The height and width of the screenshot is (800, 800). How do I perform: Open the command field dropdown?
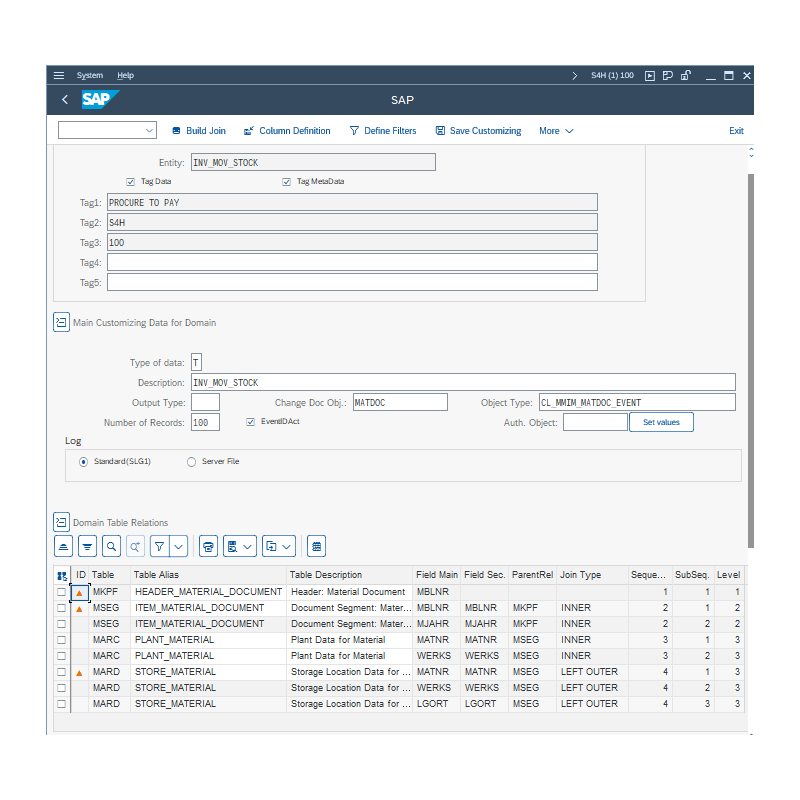[150, 131]
